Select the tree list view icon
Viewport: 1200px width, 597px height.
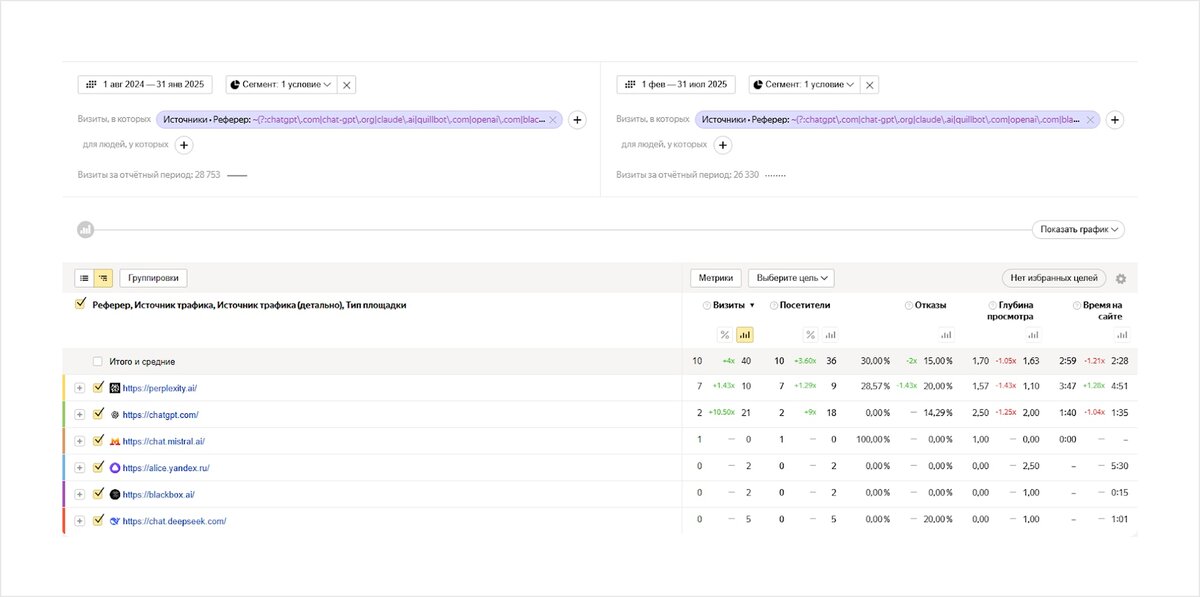tap(102, 278)
